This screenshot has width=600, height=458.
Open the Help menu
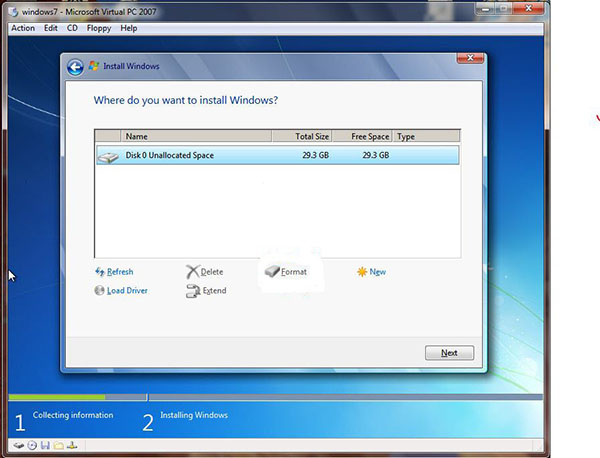[x=129, y=28]
